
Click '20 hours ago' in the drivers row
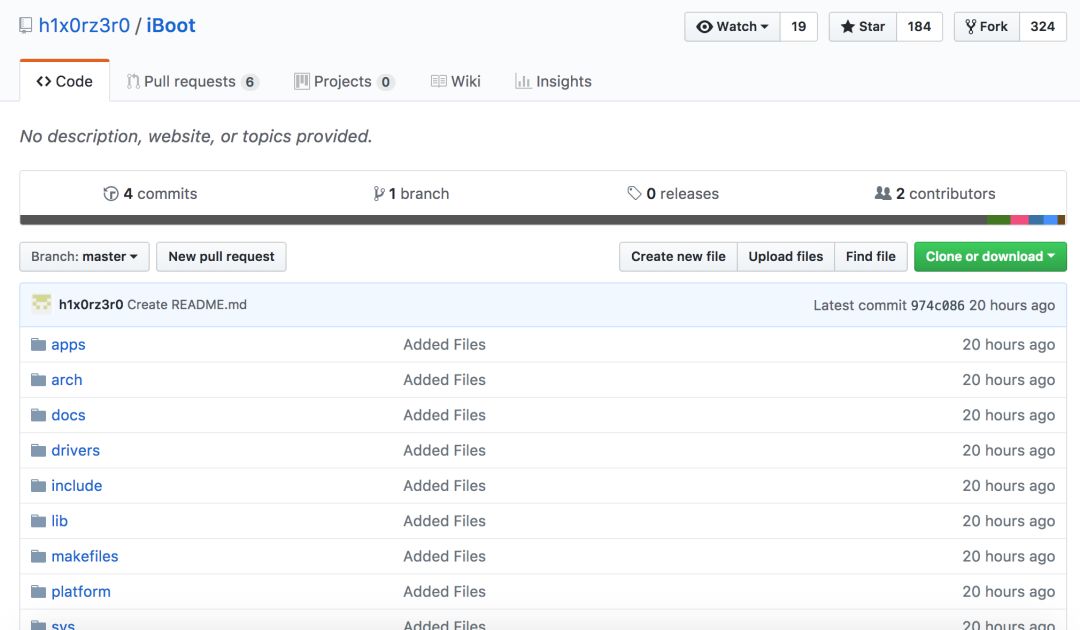(1008, 450)
